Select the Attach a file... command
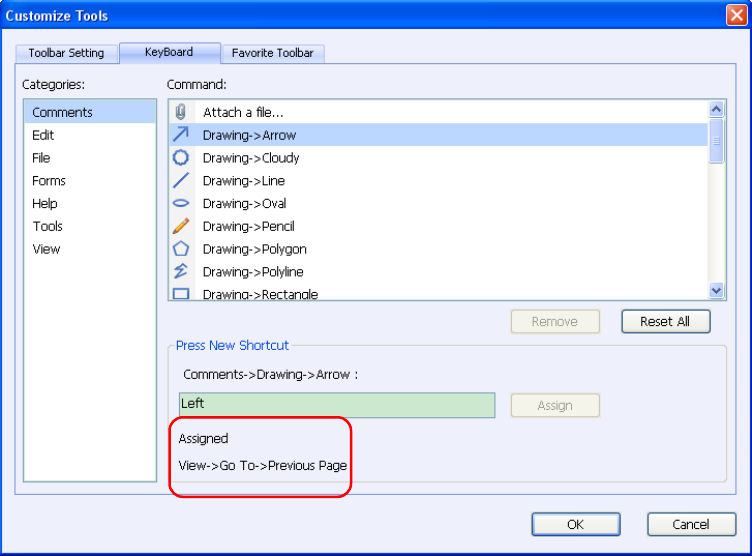This screenshot has height=556, width=752. click(438, 112)
